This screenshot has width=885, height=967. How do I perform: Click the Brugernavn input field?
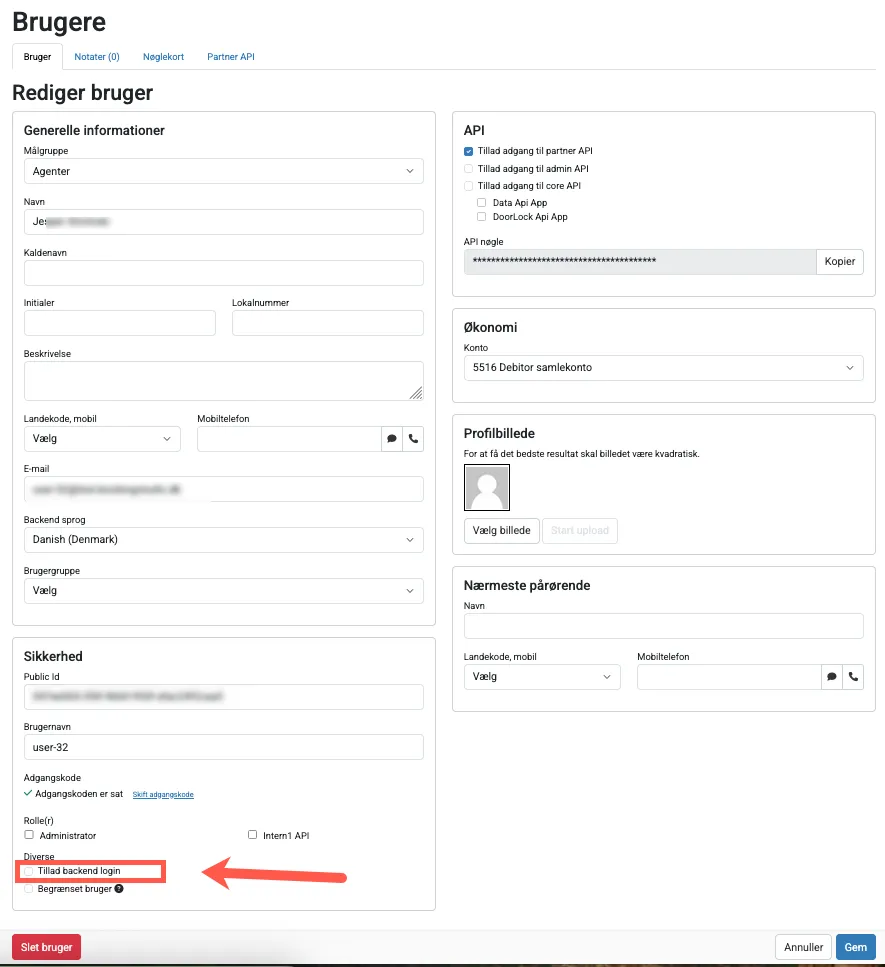coord(223,747)
